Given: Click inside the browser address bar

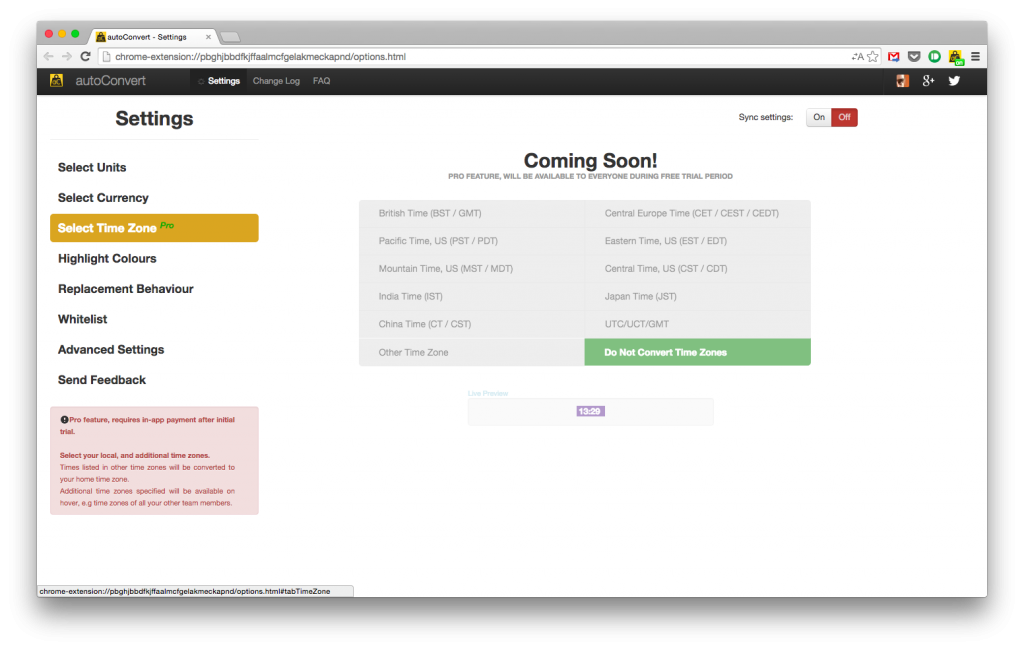Looking at the screenshot, I should click(x=450, y=56).
